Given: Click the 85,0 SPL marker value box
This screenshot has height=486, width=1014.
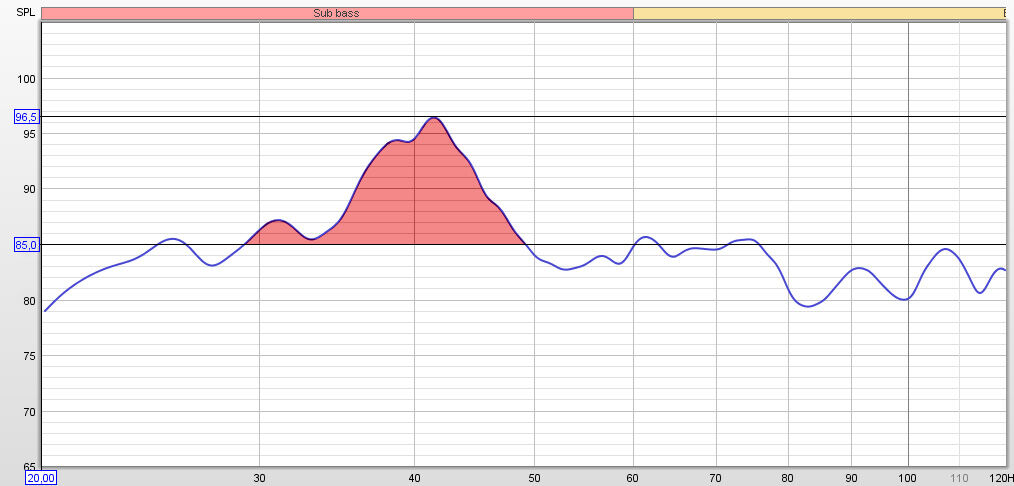Looking at the screenshot, I should 27,245.
